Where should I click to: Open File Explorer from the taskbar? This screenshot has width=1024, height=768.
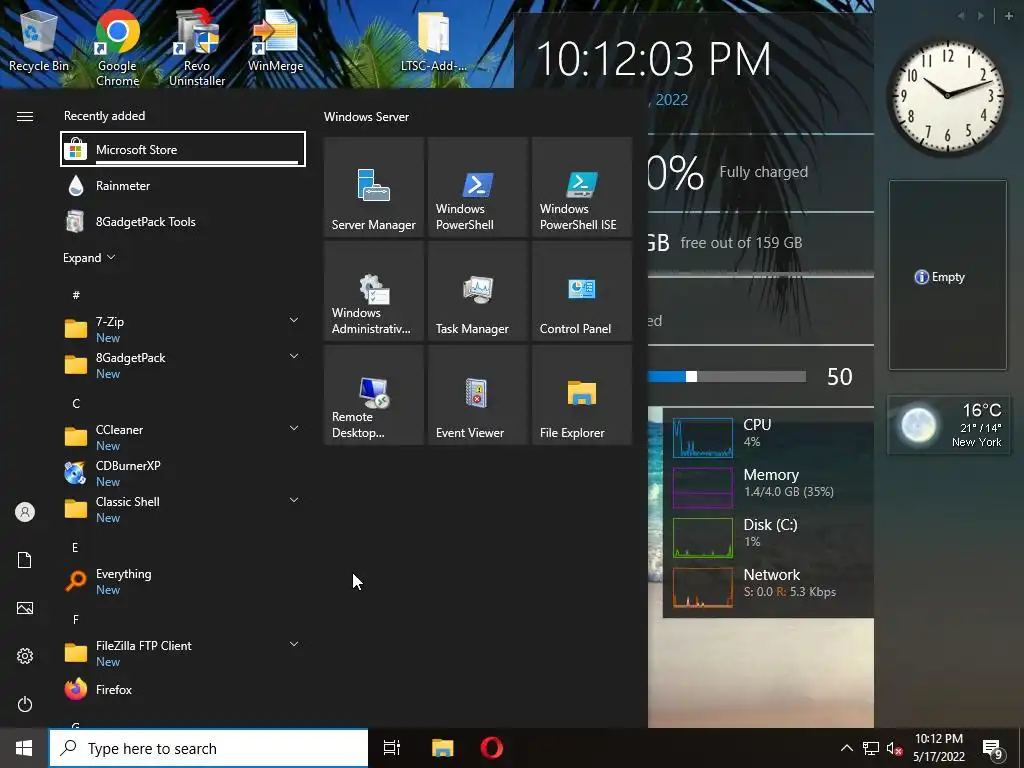coord(443,748)
